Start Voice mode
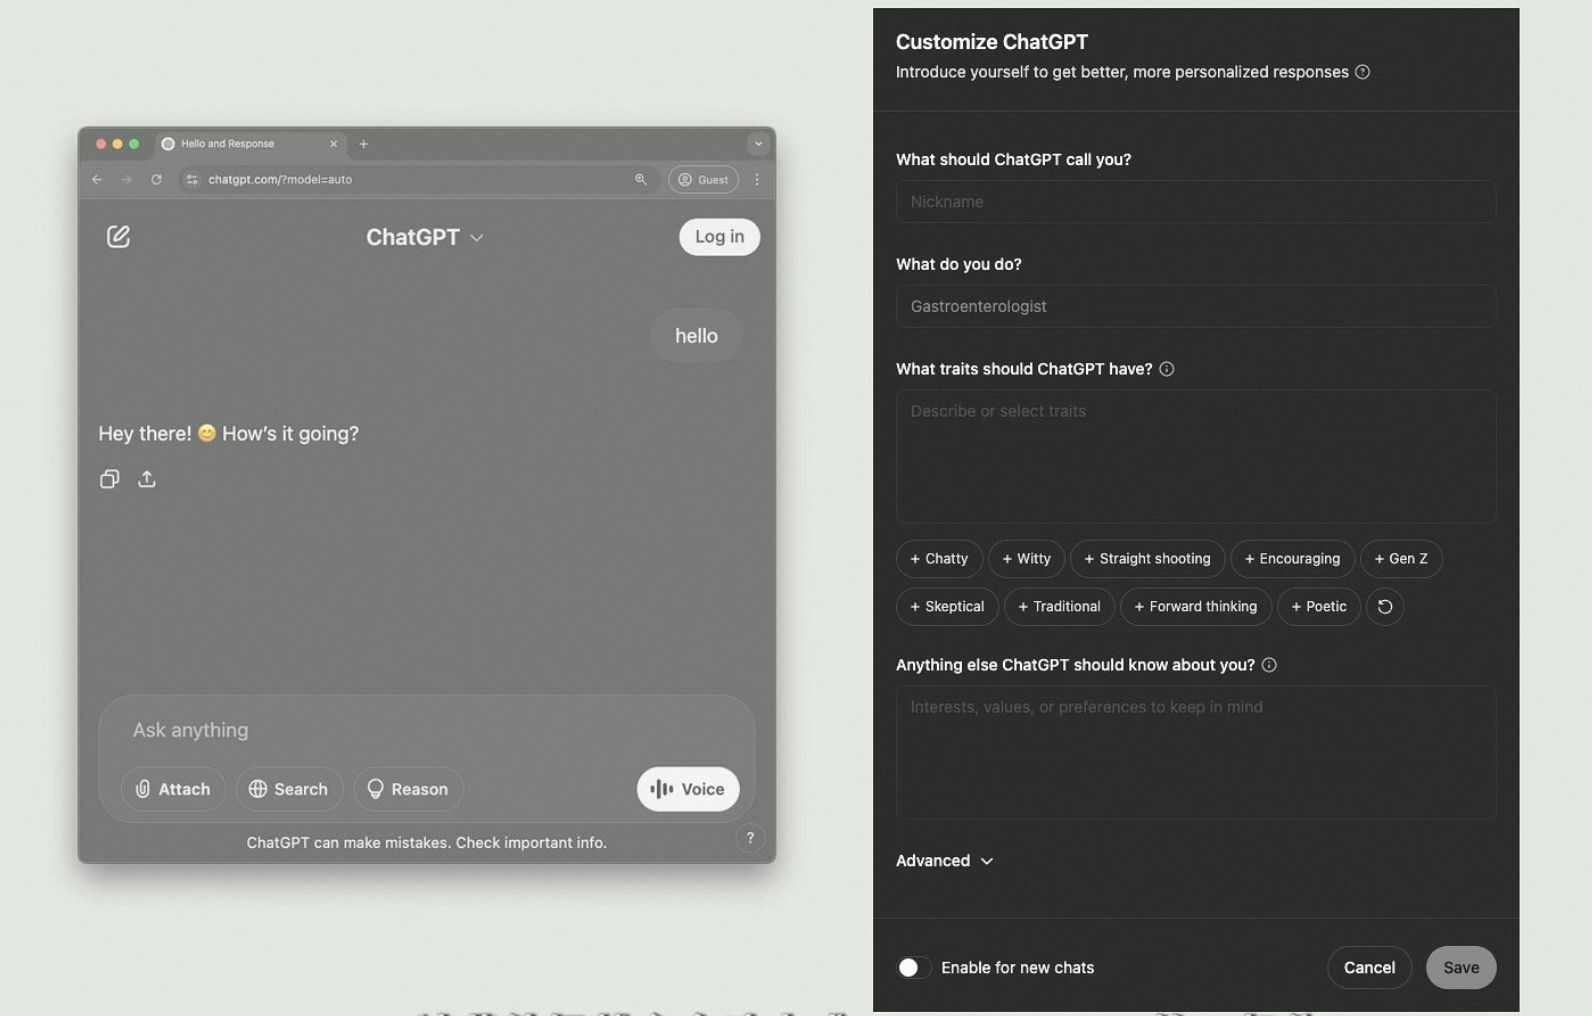 pos(688,789)
